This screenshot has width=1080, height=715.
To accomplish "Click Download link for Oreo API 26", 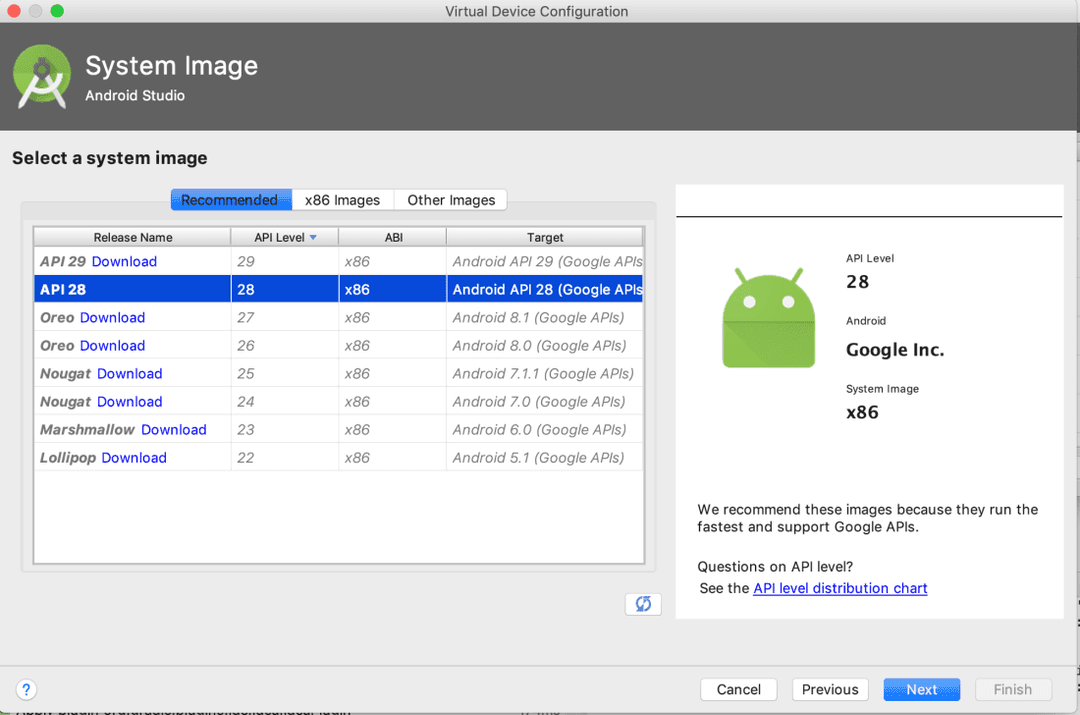I will tap(112, 346).
